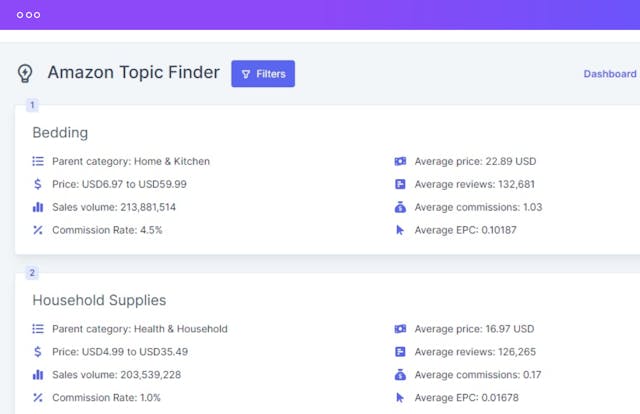This screenshot has width=640, height=414.
Task: Click rank badge number 1
Action: (x=32, y=105)
